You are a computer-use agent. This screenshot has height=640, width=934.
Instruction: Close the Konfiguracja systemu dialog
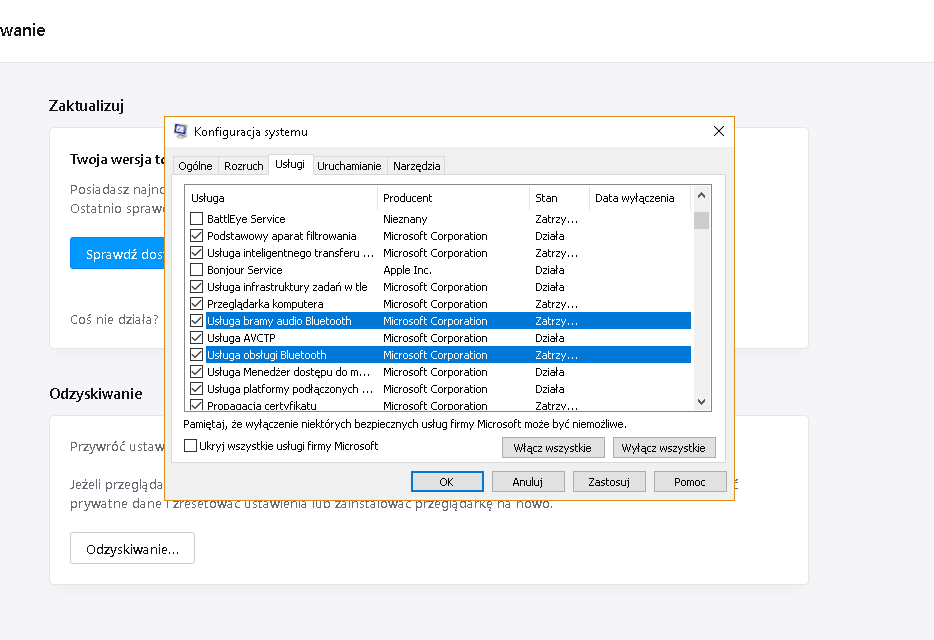point(718,131)
